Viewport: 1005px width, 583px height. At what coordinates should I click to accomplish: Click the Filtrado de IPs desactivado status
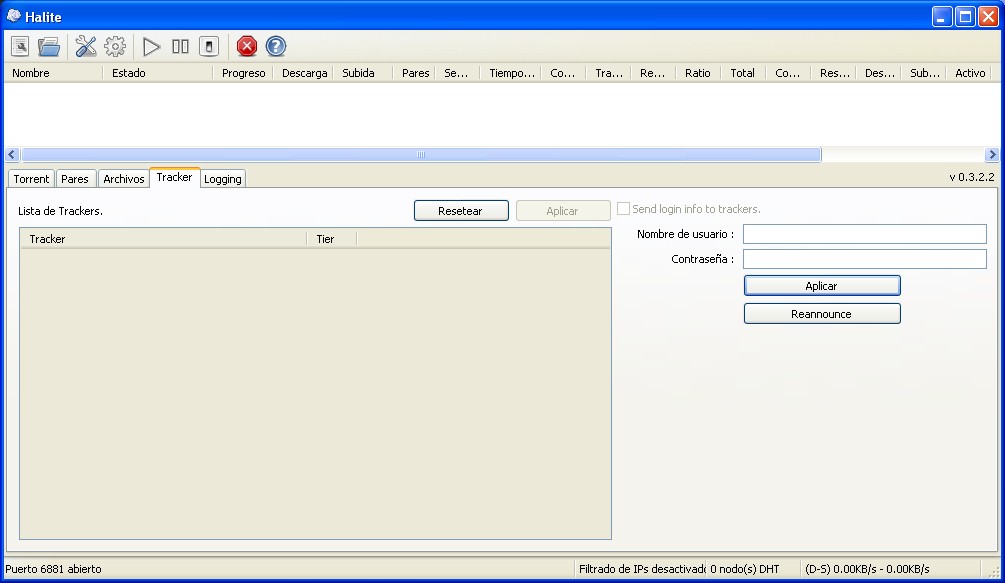641,569
